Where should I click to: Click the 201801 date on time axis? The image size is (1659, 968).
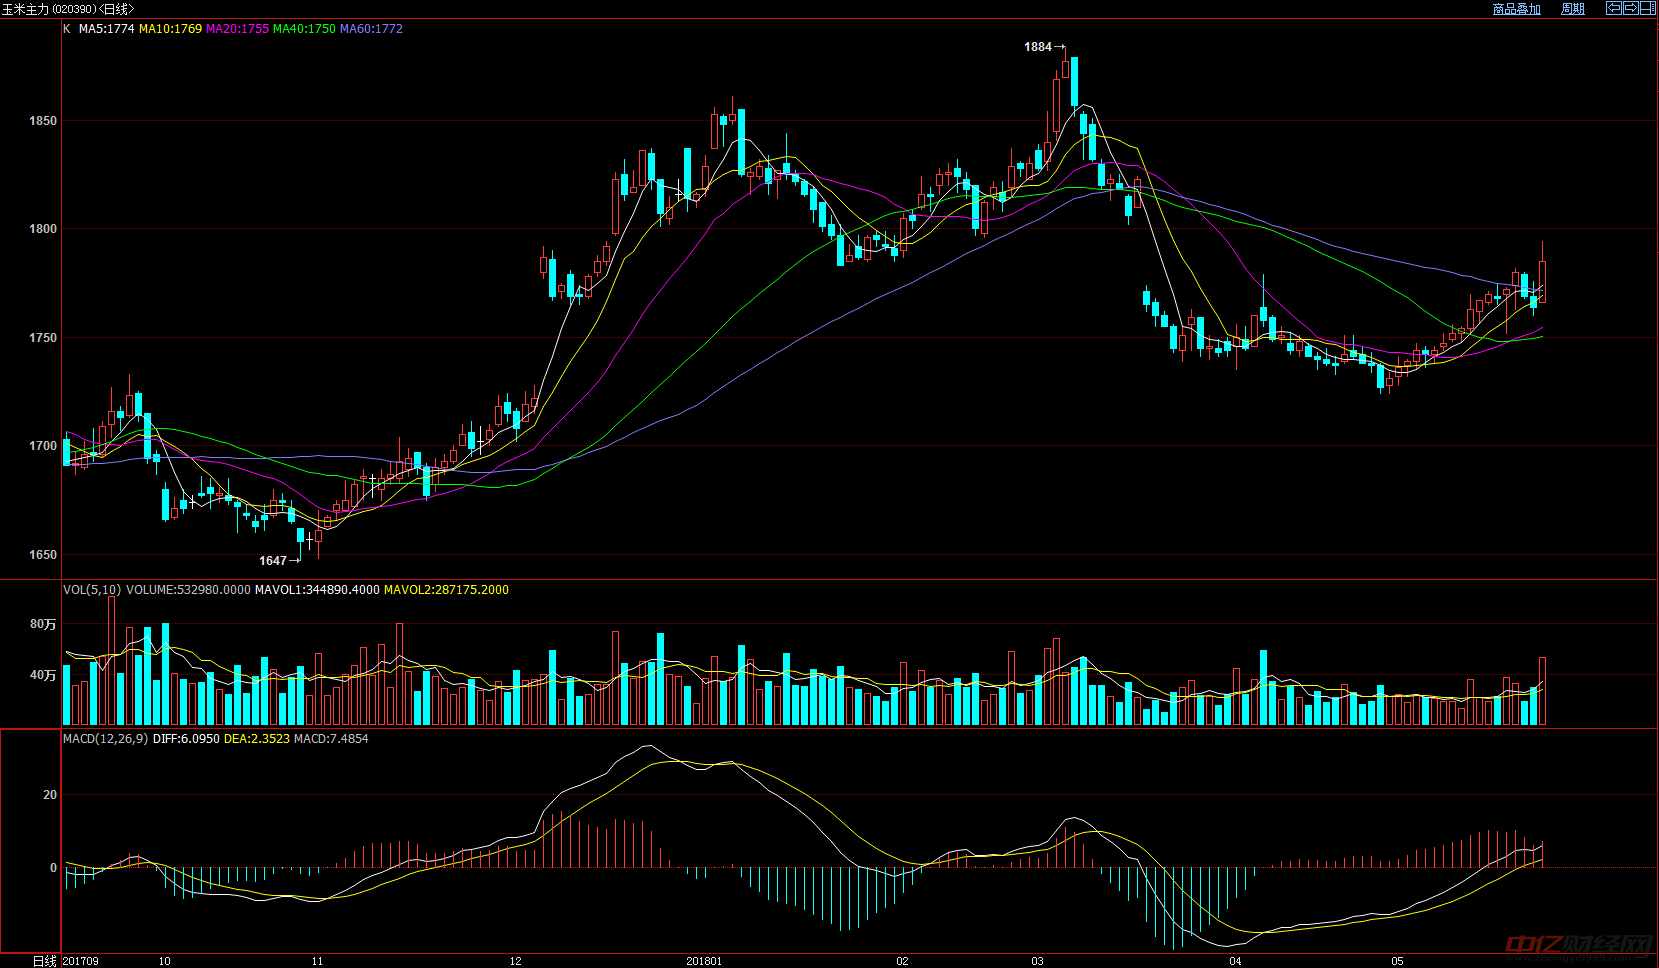pos(703,961)
